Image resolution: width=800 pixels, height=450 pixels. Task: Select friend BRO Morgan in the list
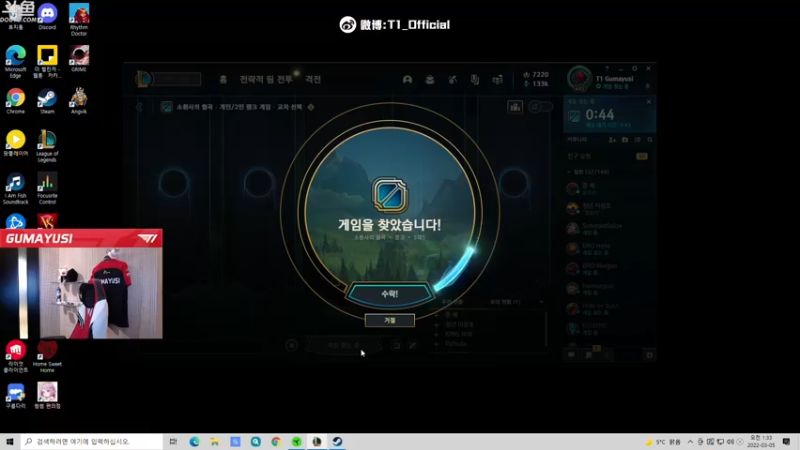(x=608, y=269)
